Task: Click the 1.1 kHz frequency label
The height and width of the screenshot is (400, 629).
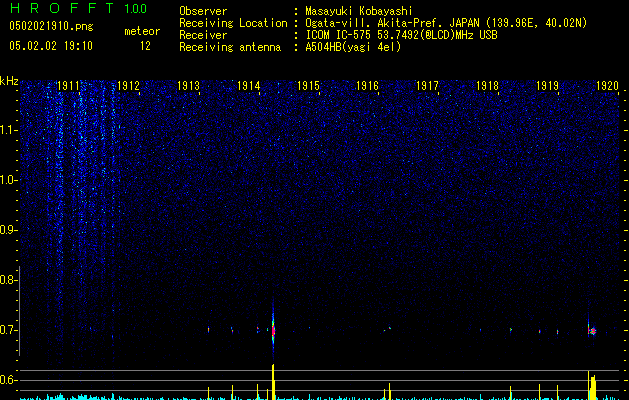Action: (x=9, y=130)
